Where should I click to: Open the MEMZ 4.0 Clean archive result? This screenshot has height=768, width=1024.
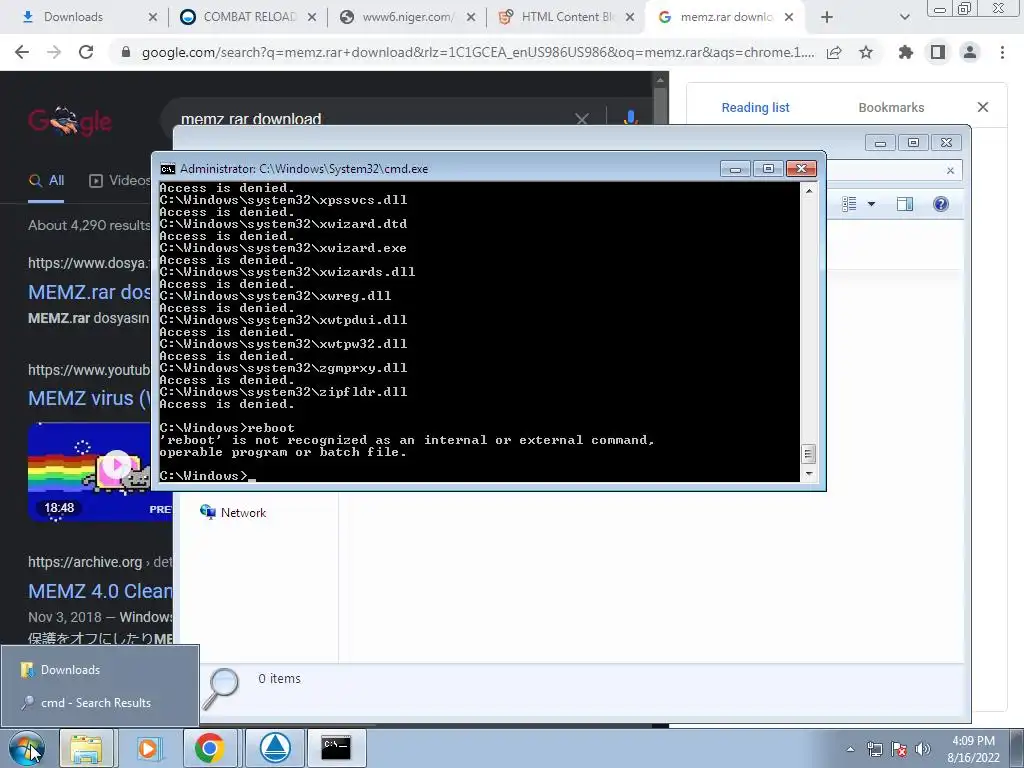[100, 591]
